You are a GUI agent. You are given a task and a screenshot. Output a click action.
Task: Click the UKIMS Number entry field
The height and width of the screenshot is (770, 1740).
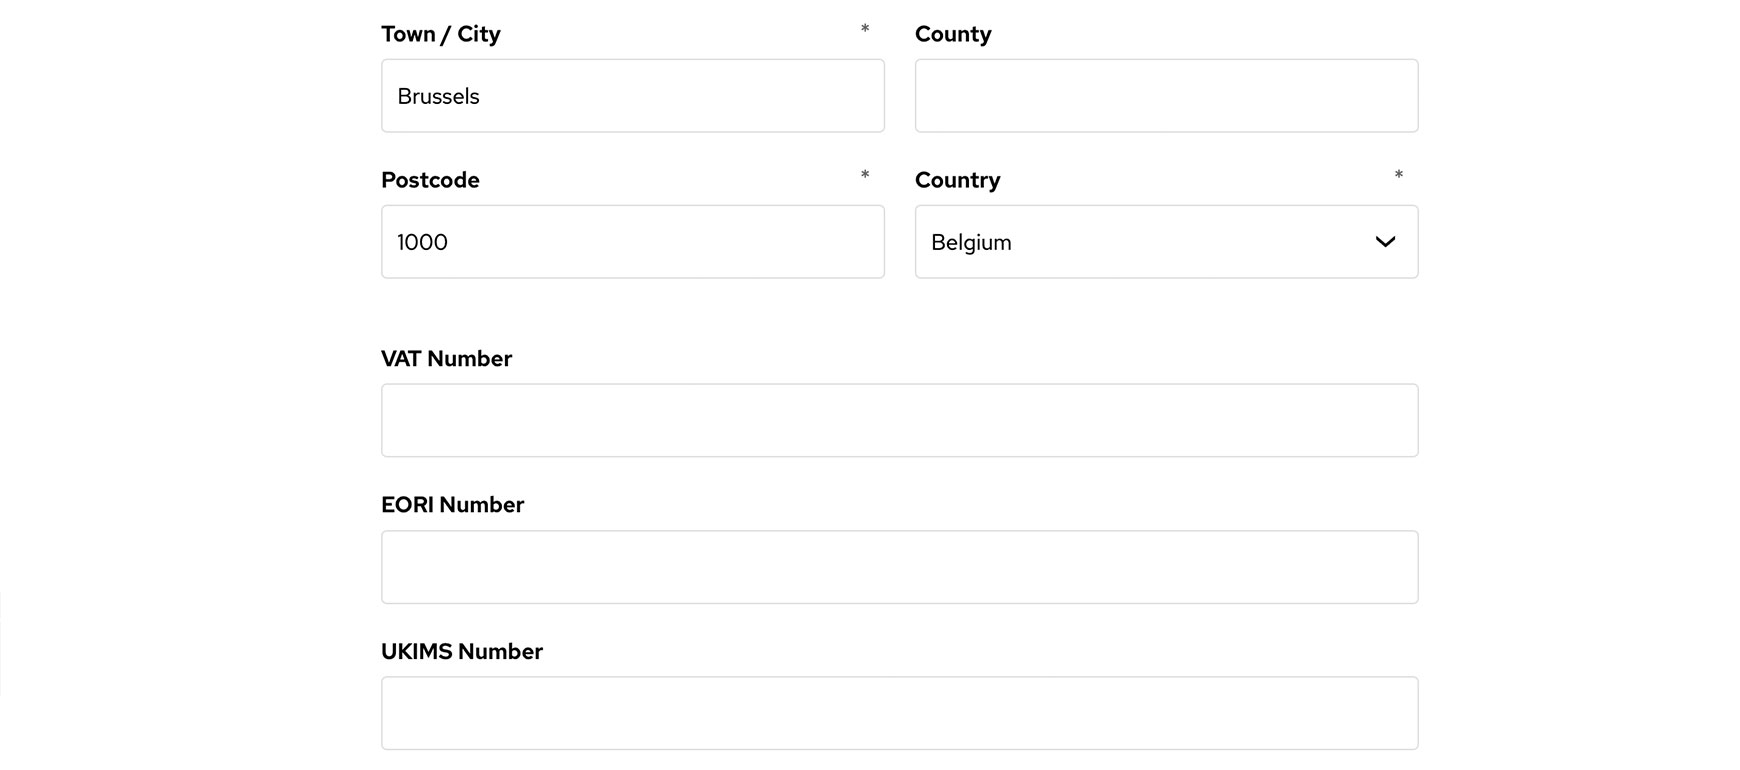pos(898,712)
